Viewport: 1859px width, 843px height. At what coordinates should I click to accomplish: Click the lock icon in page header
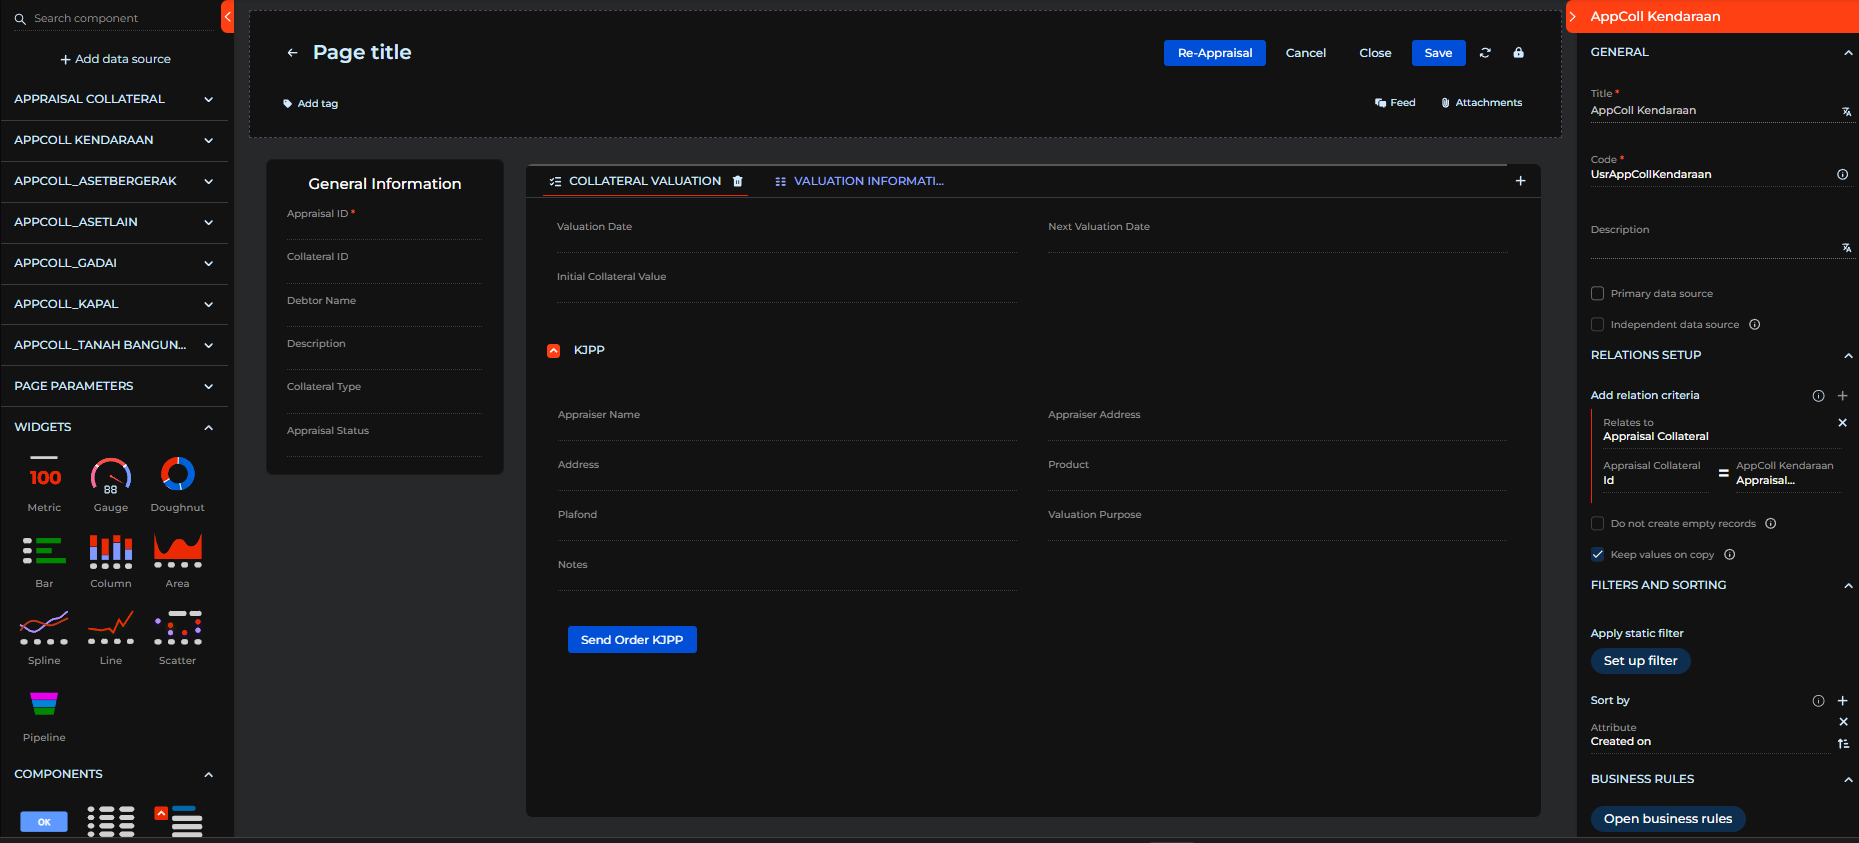click(1518, 53)
